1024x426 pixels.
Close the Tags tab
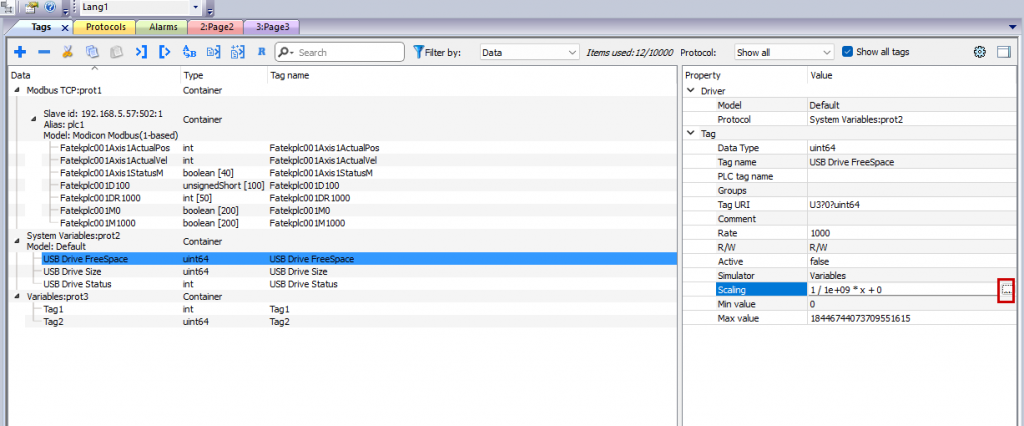point(63,27)
